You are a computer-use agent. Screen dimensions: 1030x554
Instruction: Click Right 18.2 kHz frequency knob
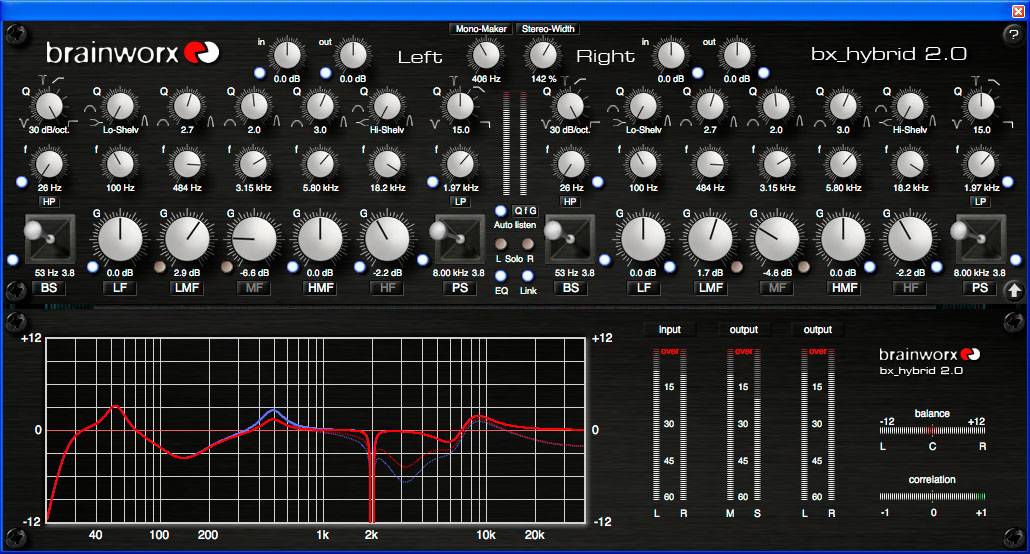(910, 164)
